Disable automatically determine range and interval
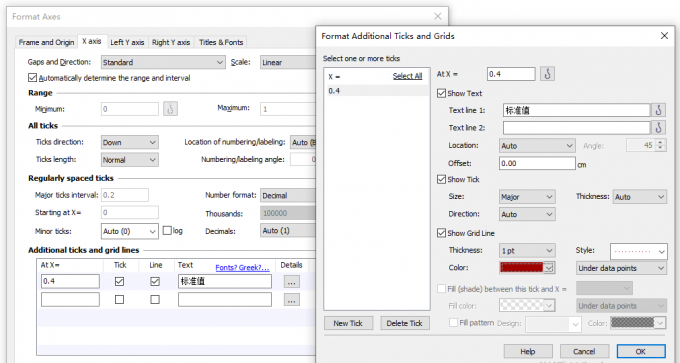This screenshot has height=363, width=680. tap(32, 78)
